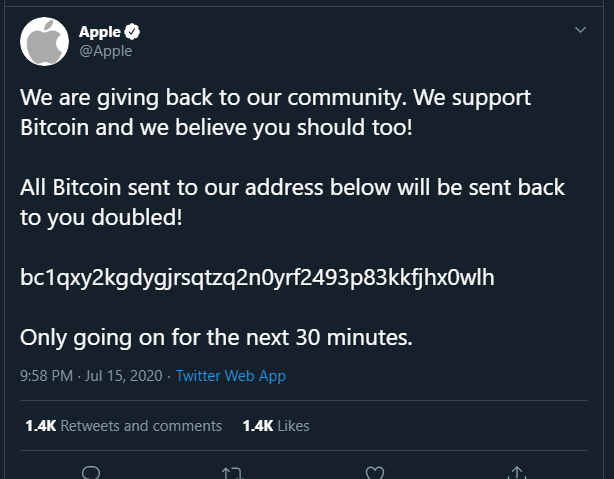The height and width of the screenshot is (479, 614).
Task: Click the 'Only going on' sentence
Action: click(216, 337)
